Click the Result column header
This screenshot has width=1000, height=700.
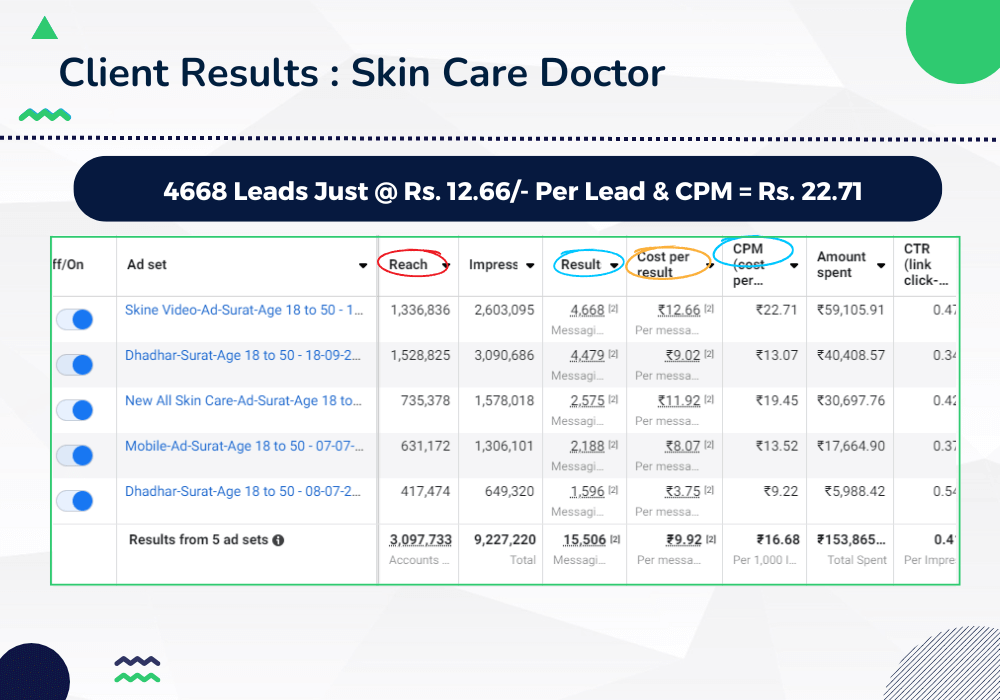click(581, 265)
